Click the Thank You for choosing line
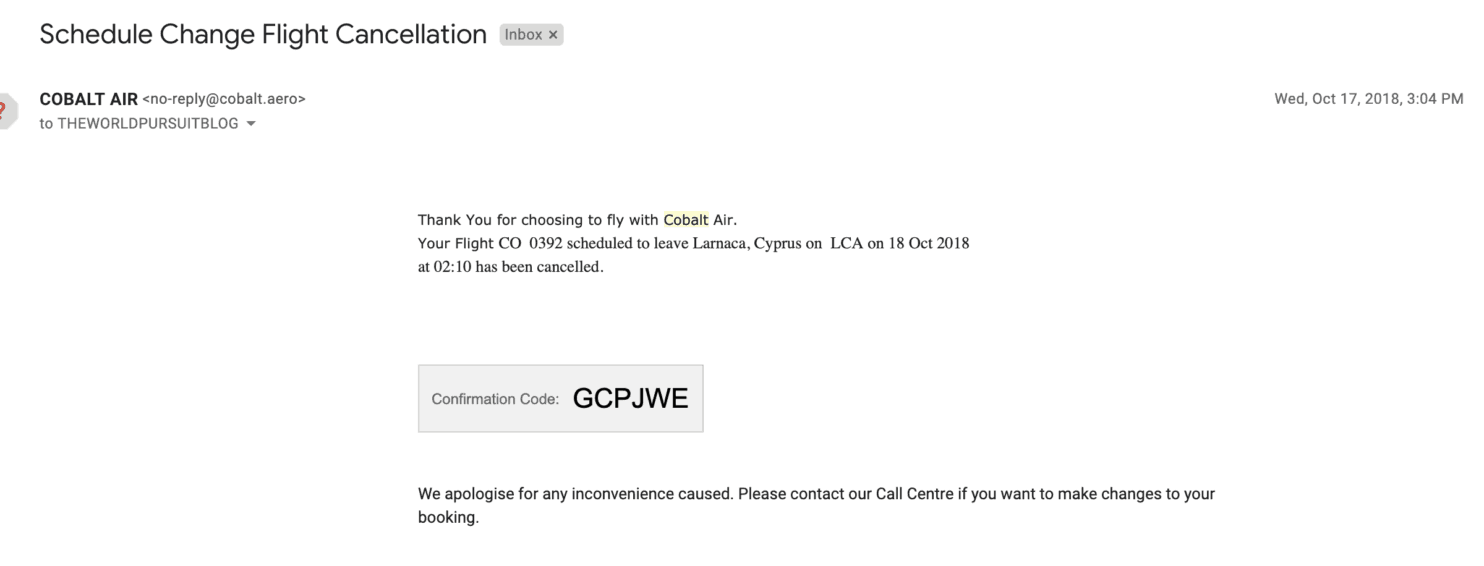The height and width of the screenshot is (566, 1484). 577,220
